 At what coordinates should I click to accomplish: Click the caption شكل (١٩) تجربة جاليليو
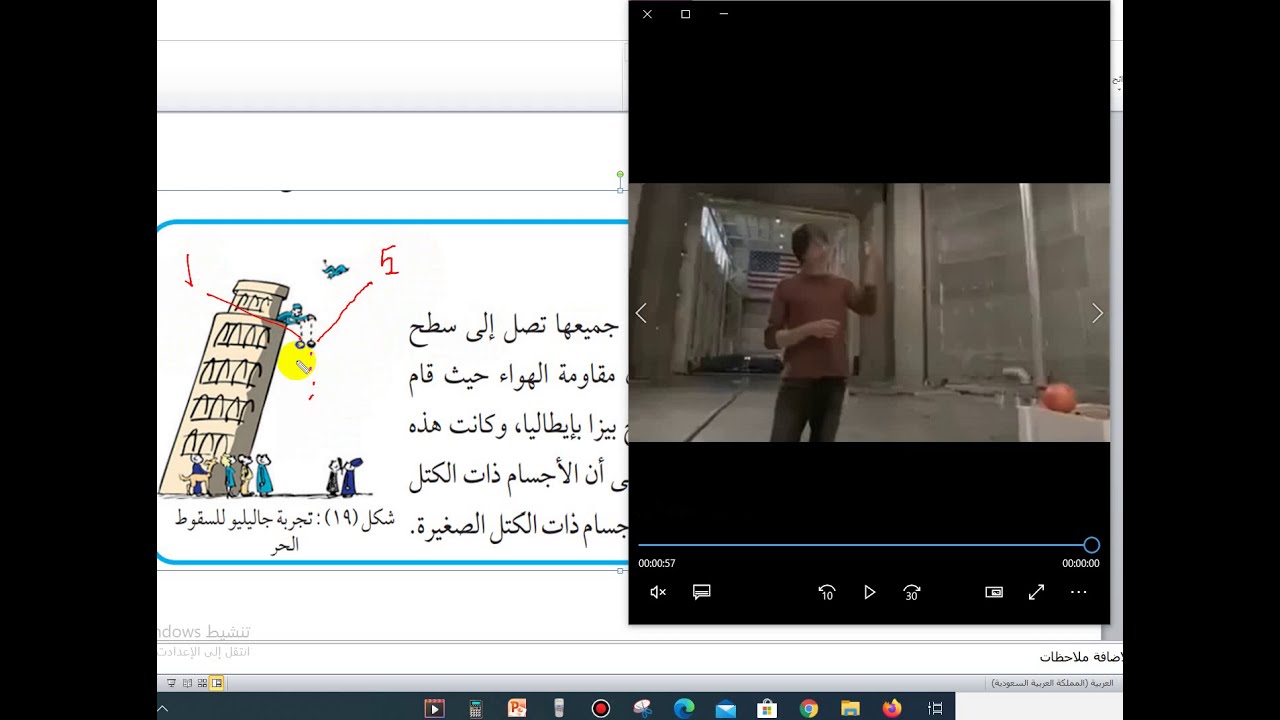point(285,530)
